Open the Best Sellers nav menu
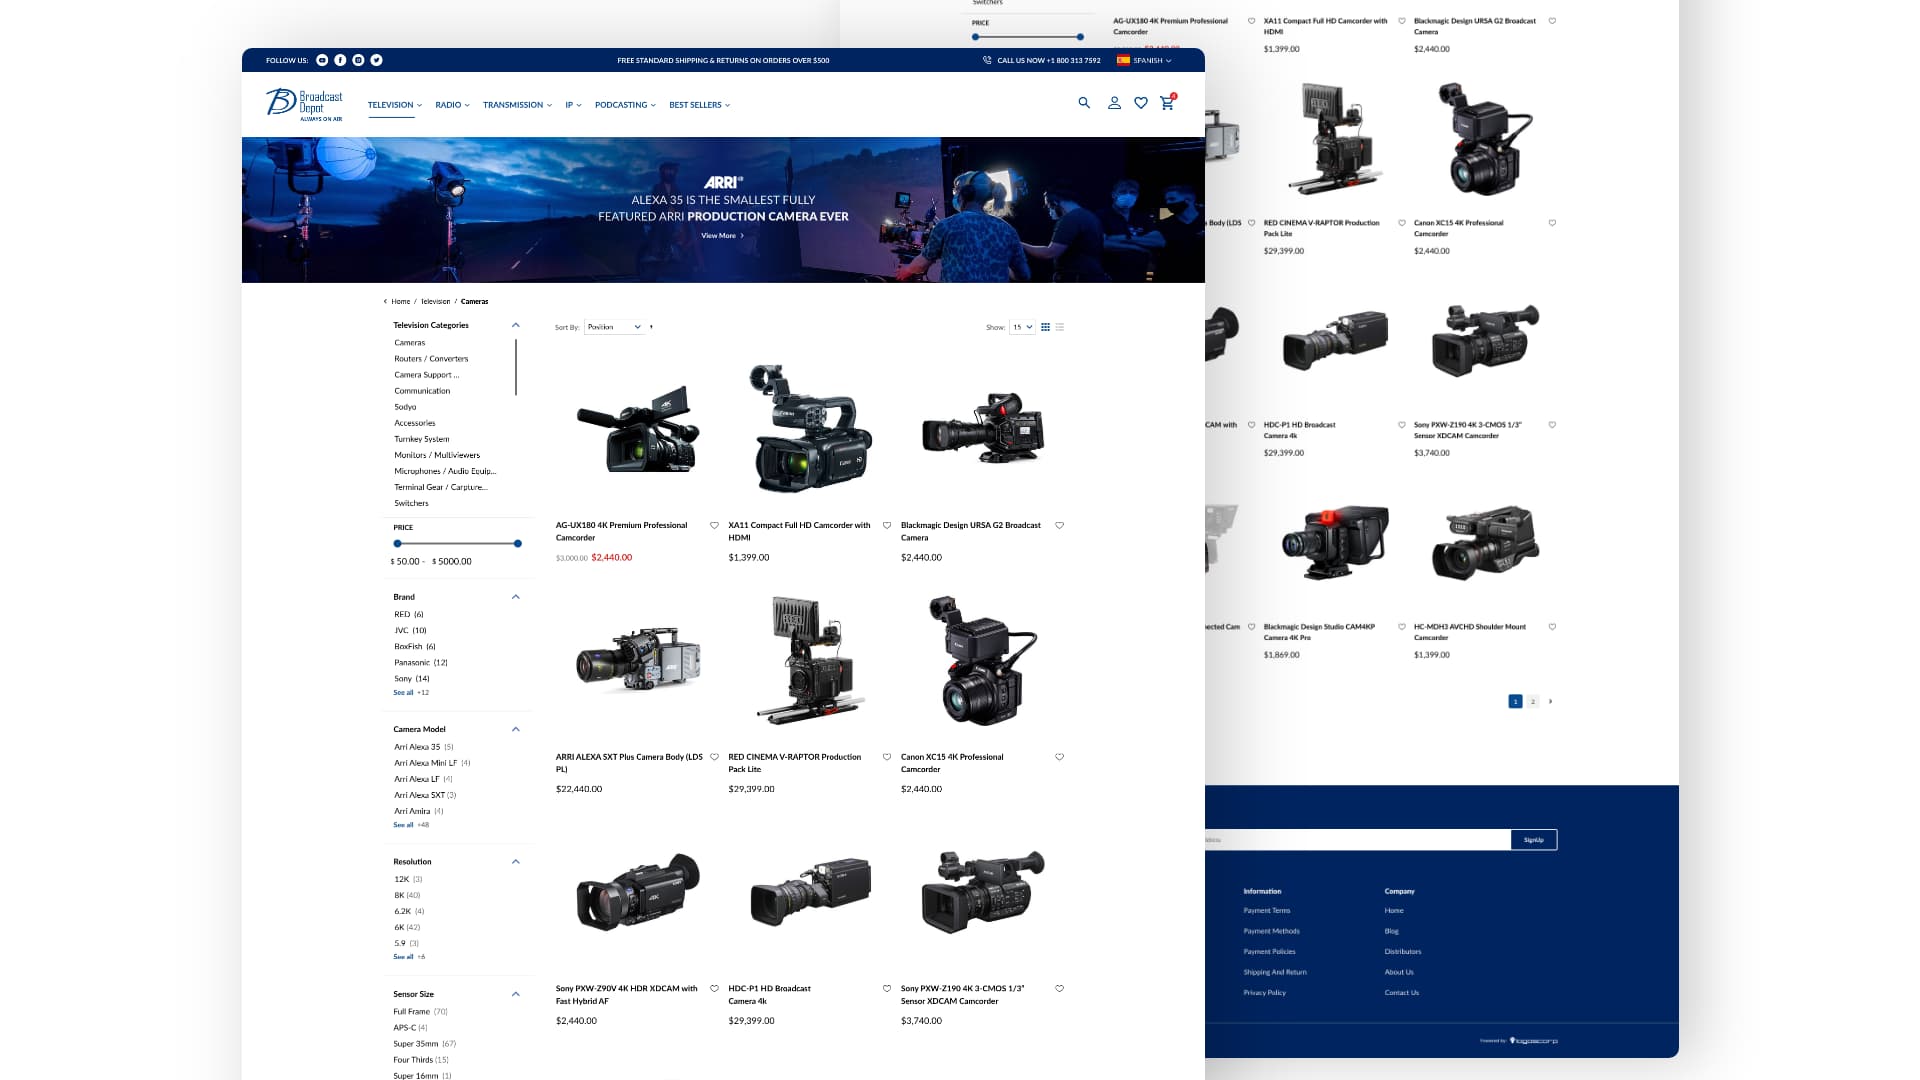 point(699,105)
